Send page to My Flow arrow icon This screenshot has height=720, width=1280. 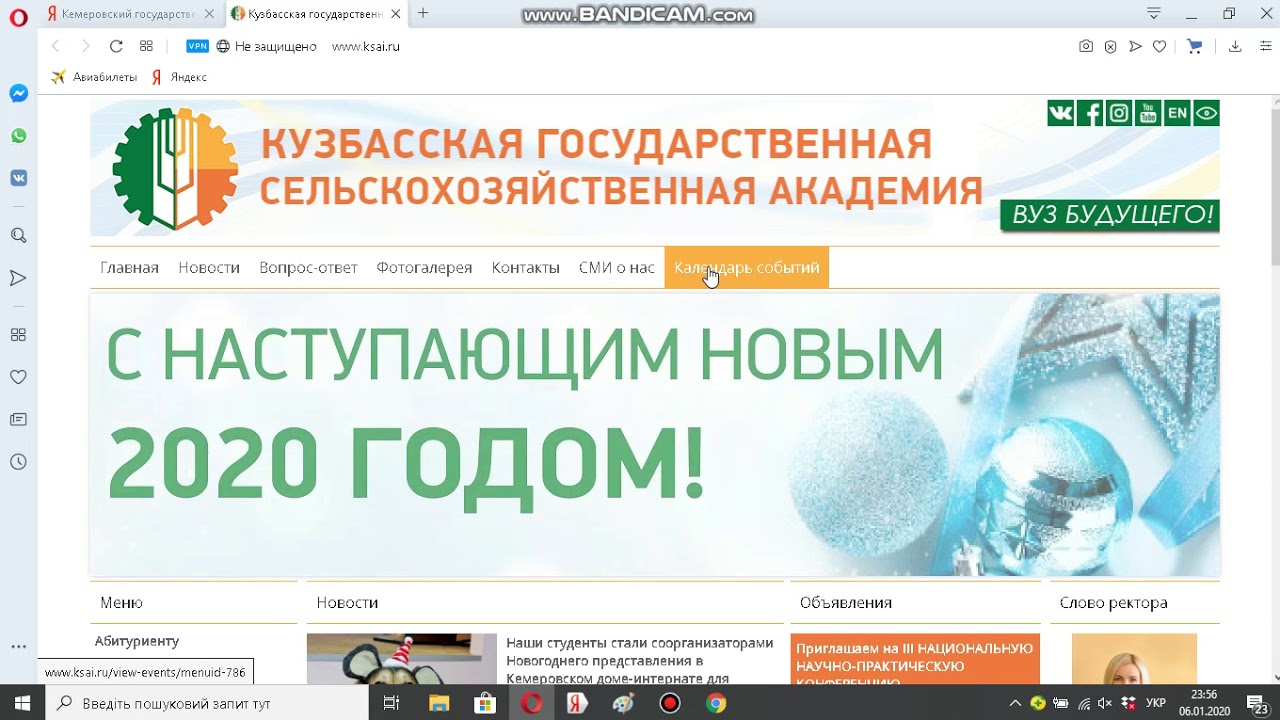coord(1135,46)
